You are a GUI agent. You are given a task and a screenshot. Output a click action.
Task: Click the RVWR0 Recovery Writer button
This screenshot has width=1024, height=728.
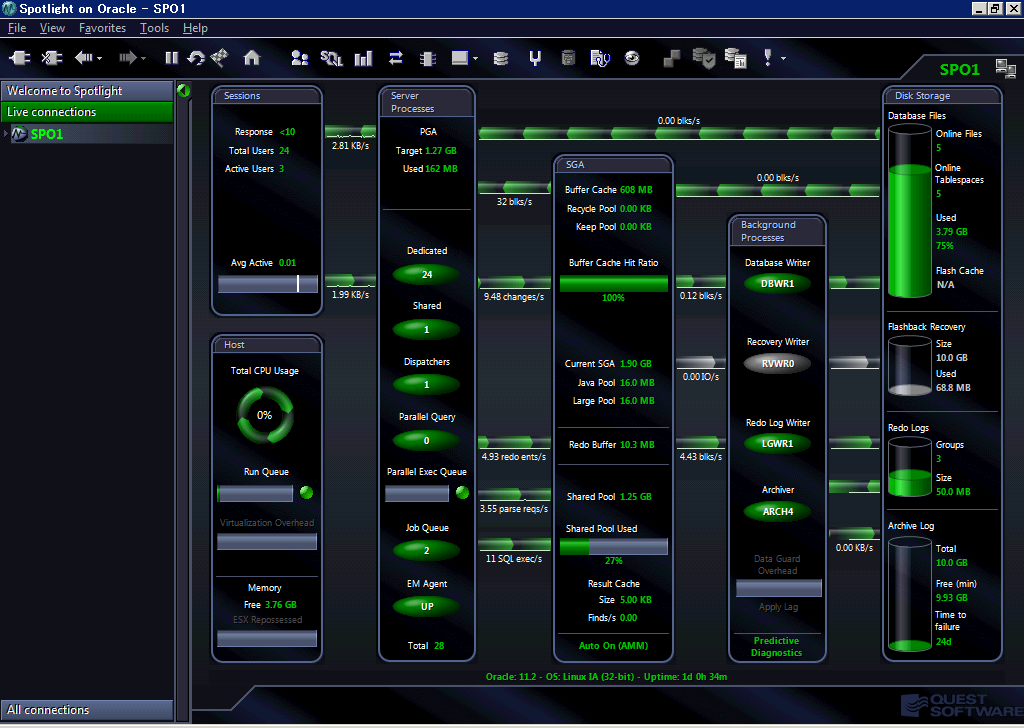777,363
